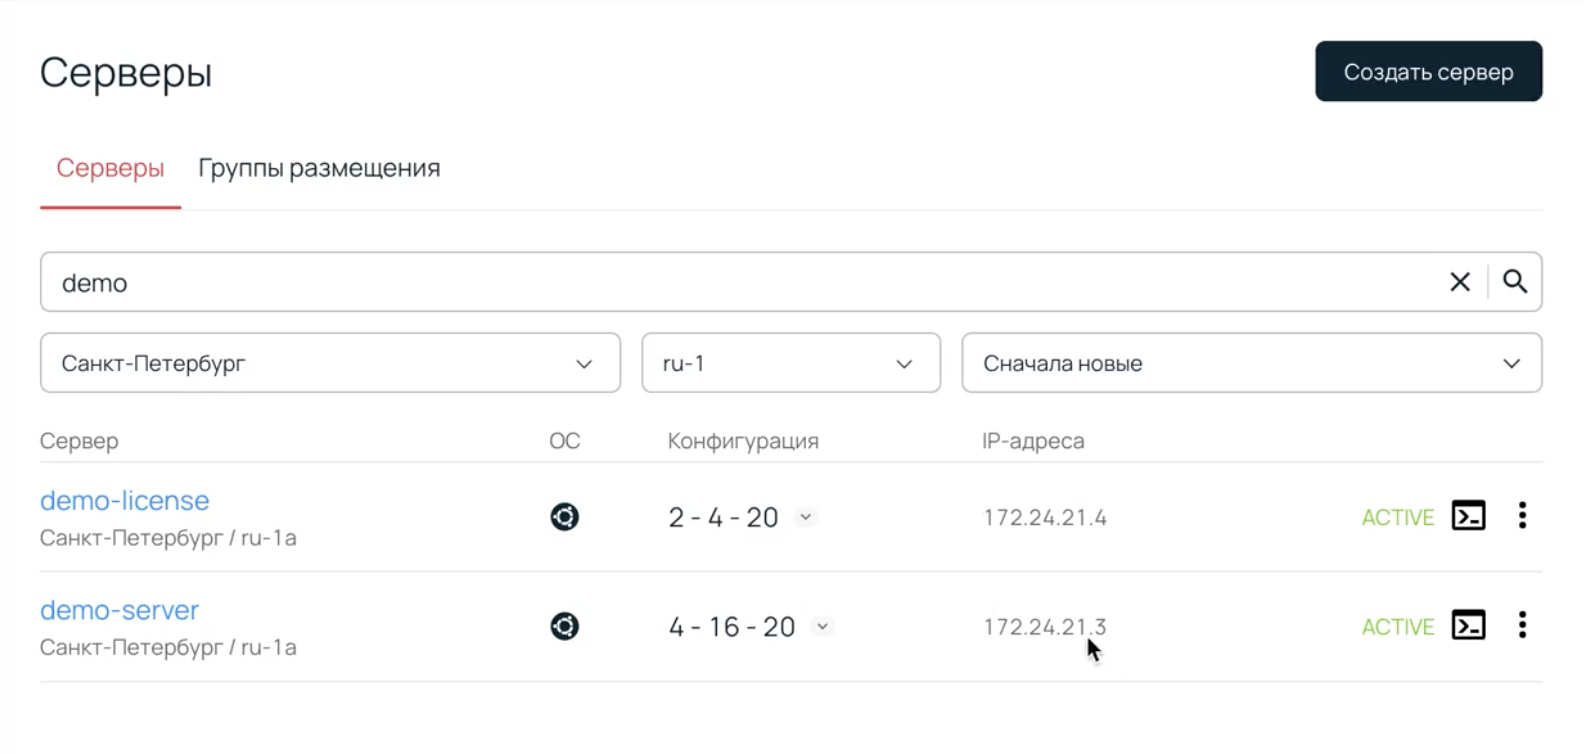Open three-dot menu for demo-server
1584x754 pixels.
pos(1522,626)
